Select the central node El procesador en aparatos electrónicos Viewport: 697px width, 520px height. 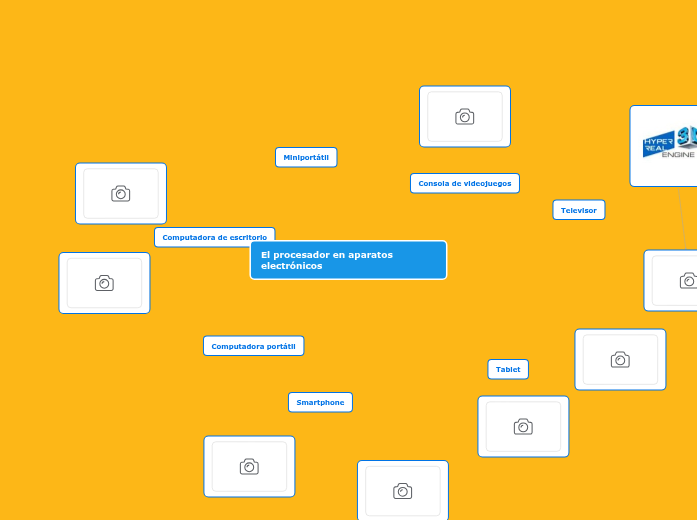click(x=348, y=260)
